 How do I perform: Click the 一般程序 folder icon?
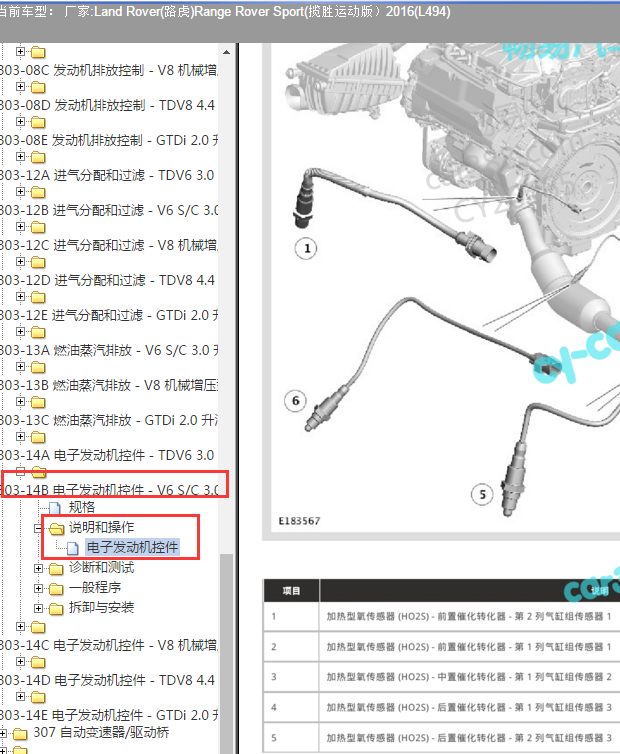(56, 589)
